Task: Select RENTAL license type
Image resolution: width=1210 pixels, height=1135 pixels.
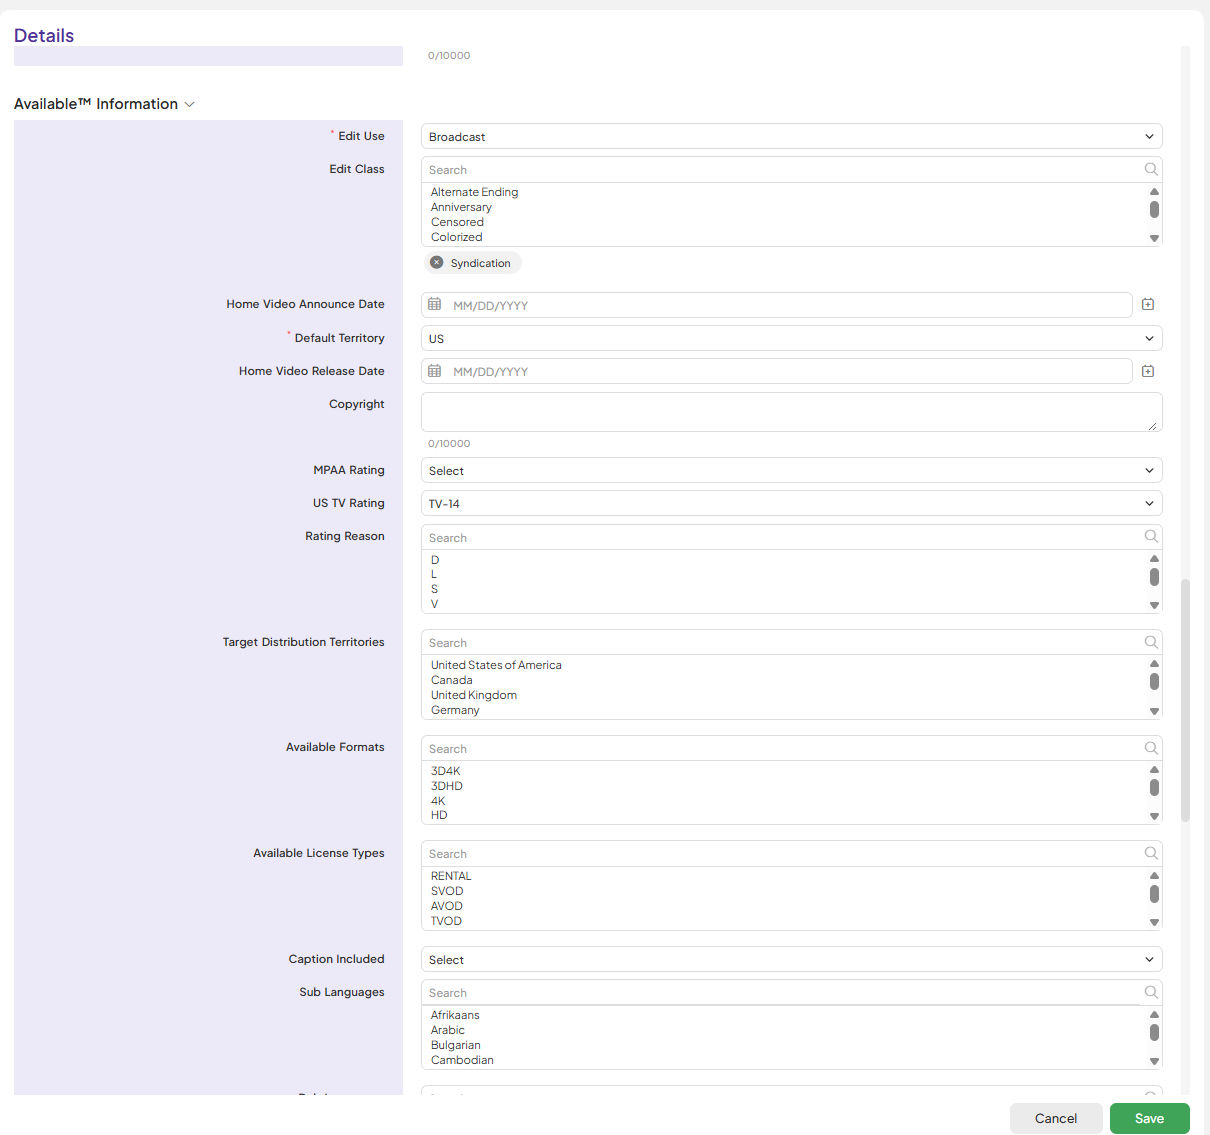Action: tap(451, 876)
